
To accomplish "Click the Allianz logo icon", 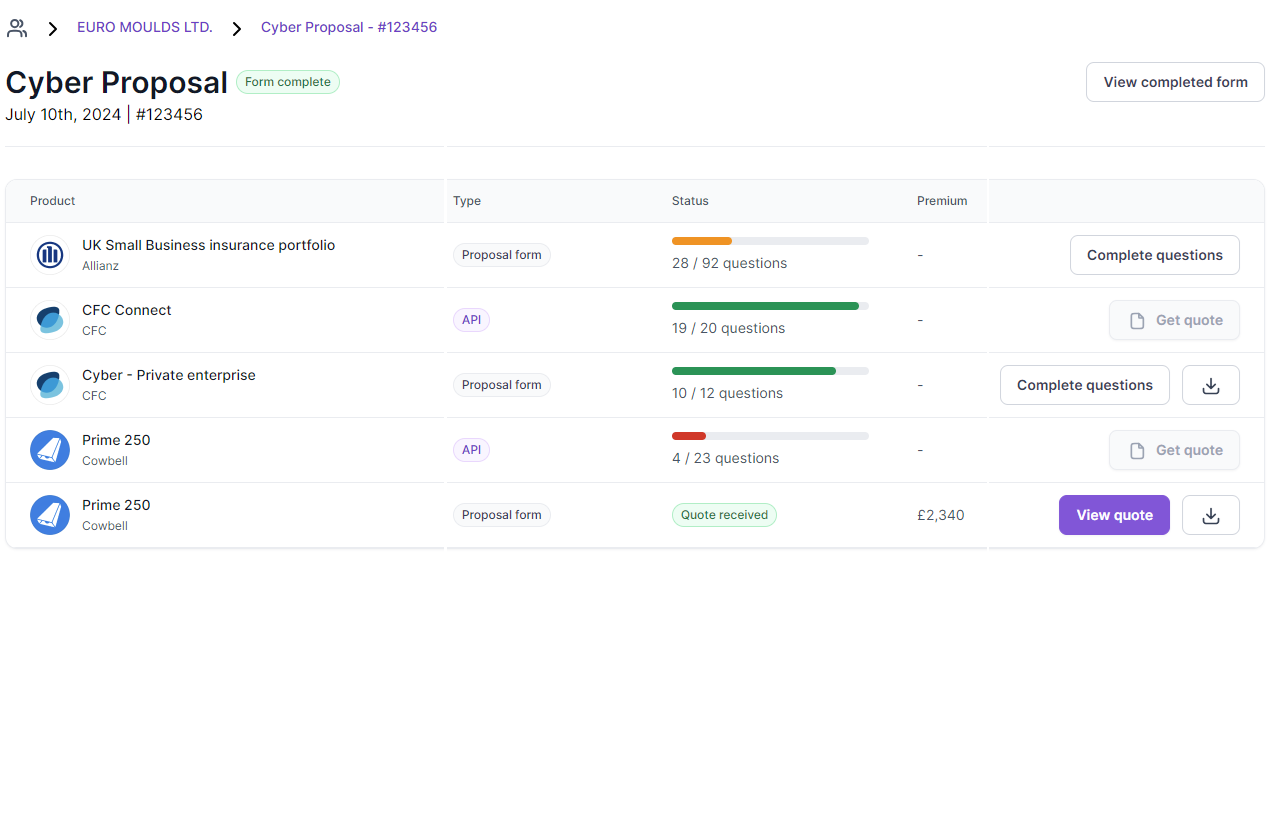I will [50, 255].
